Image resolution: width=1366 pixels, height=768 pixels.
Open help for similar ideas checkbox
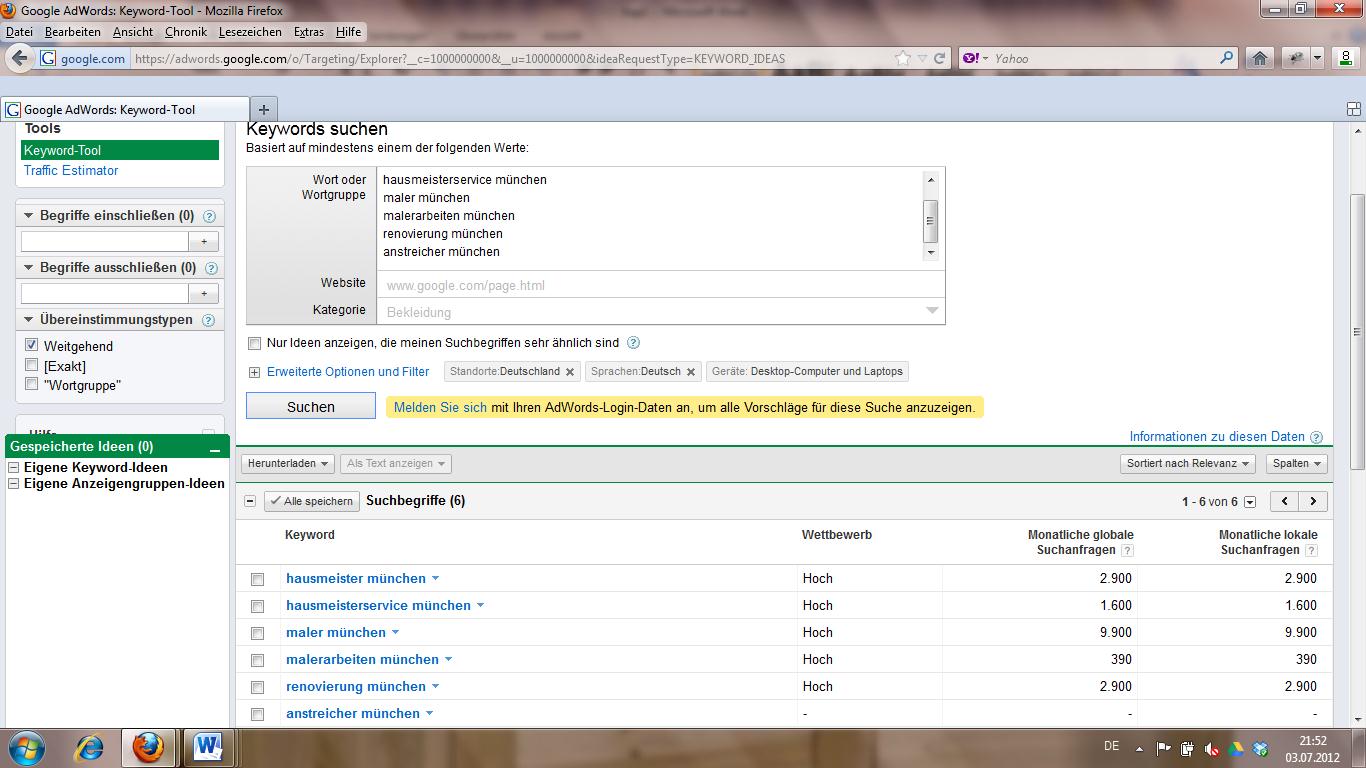pyautogui.click(x=633, y=343)
